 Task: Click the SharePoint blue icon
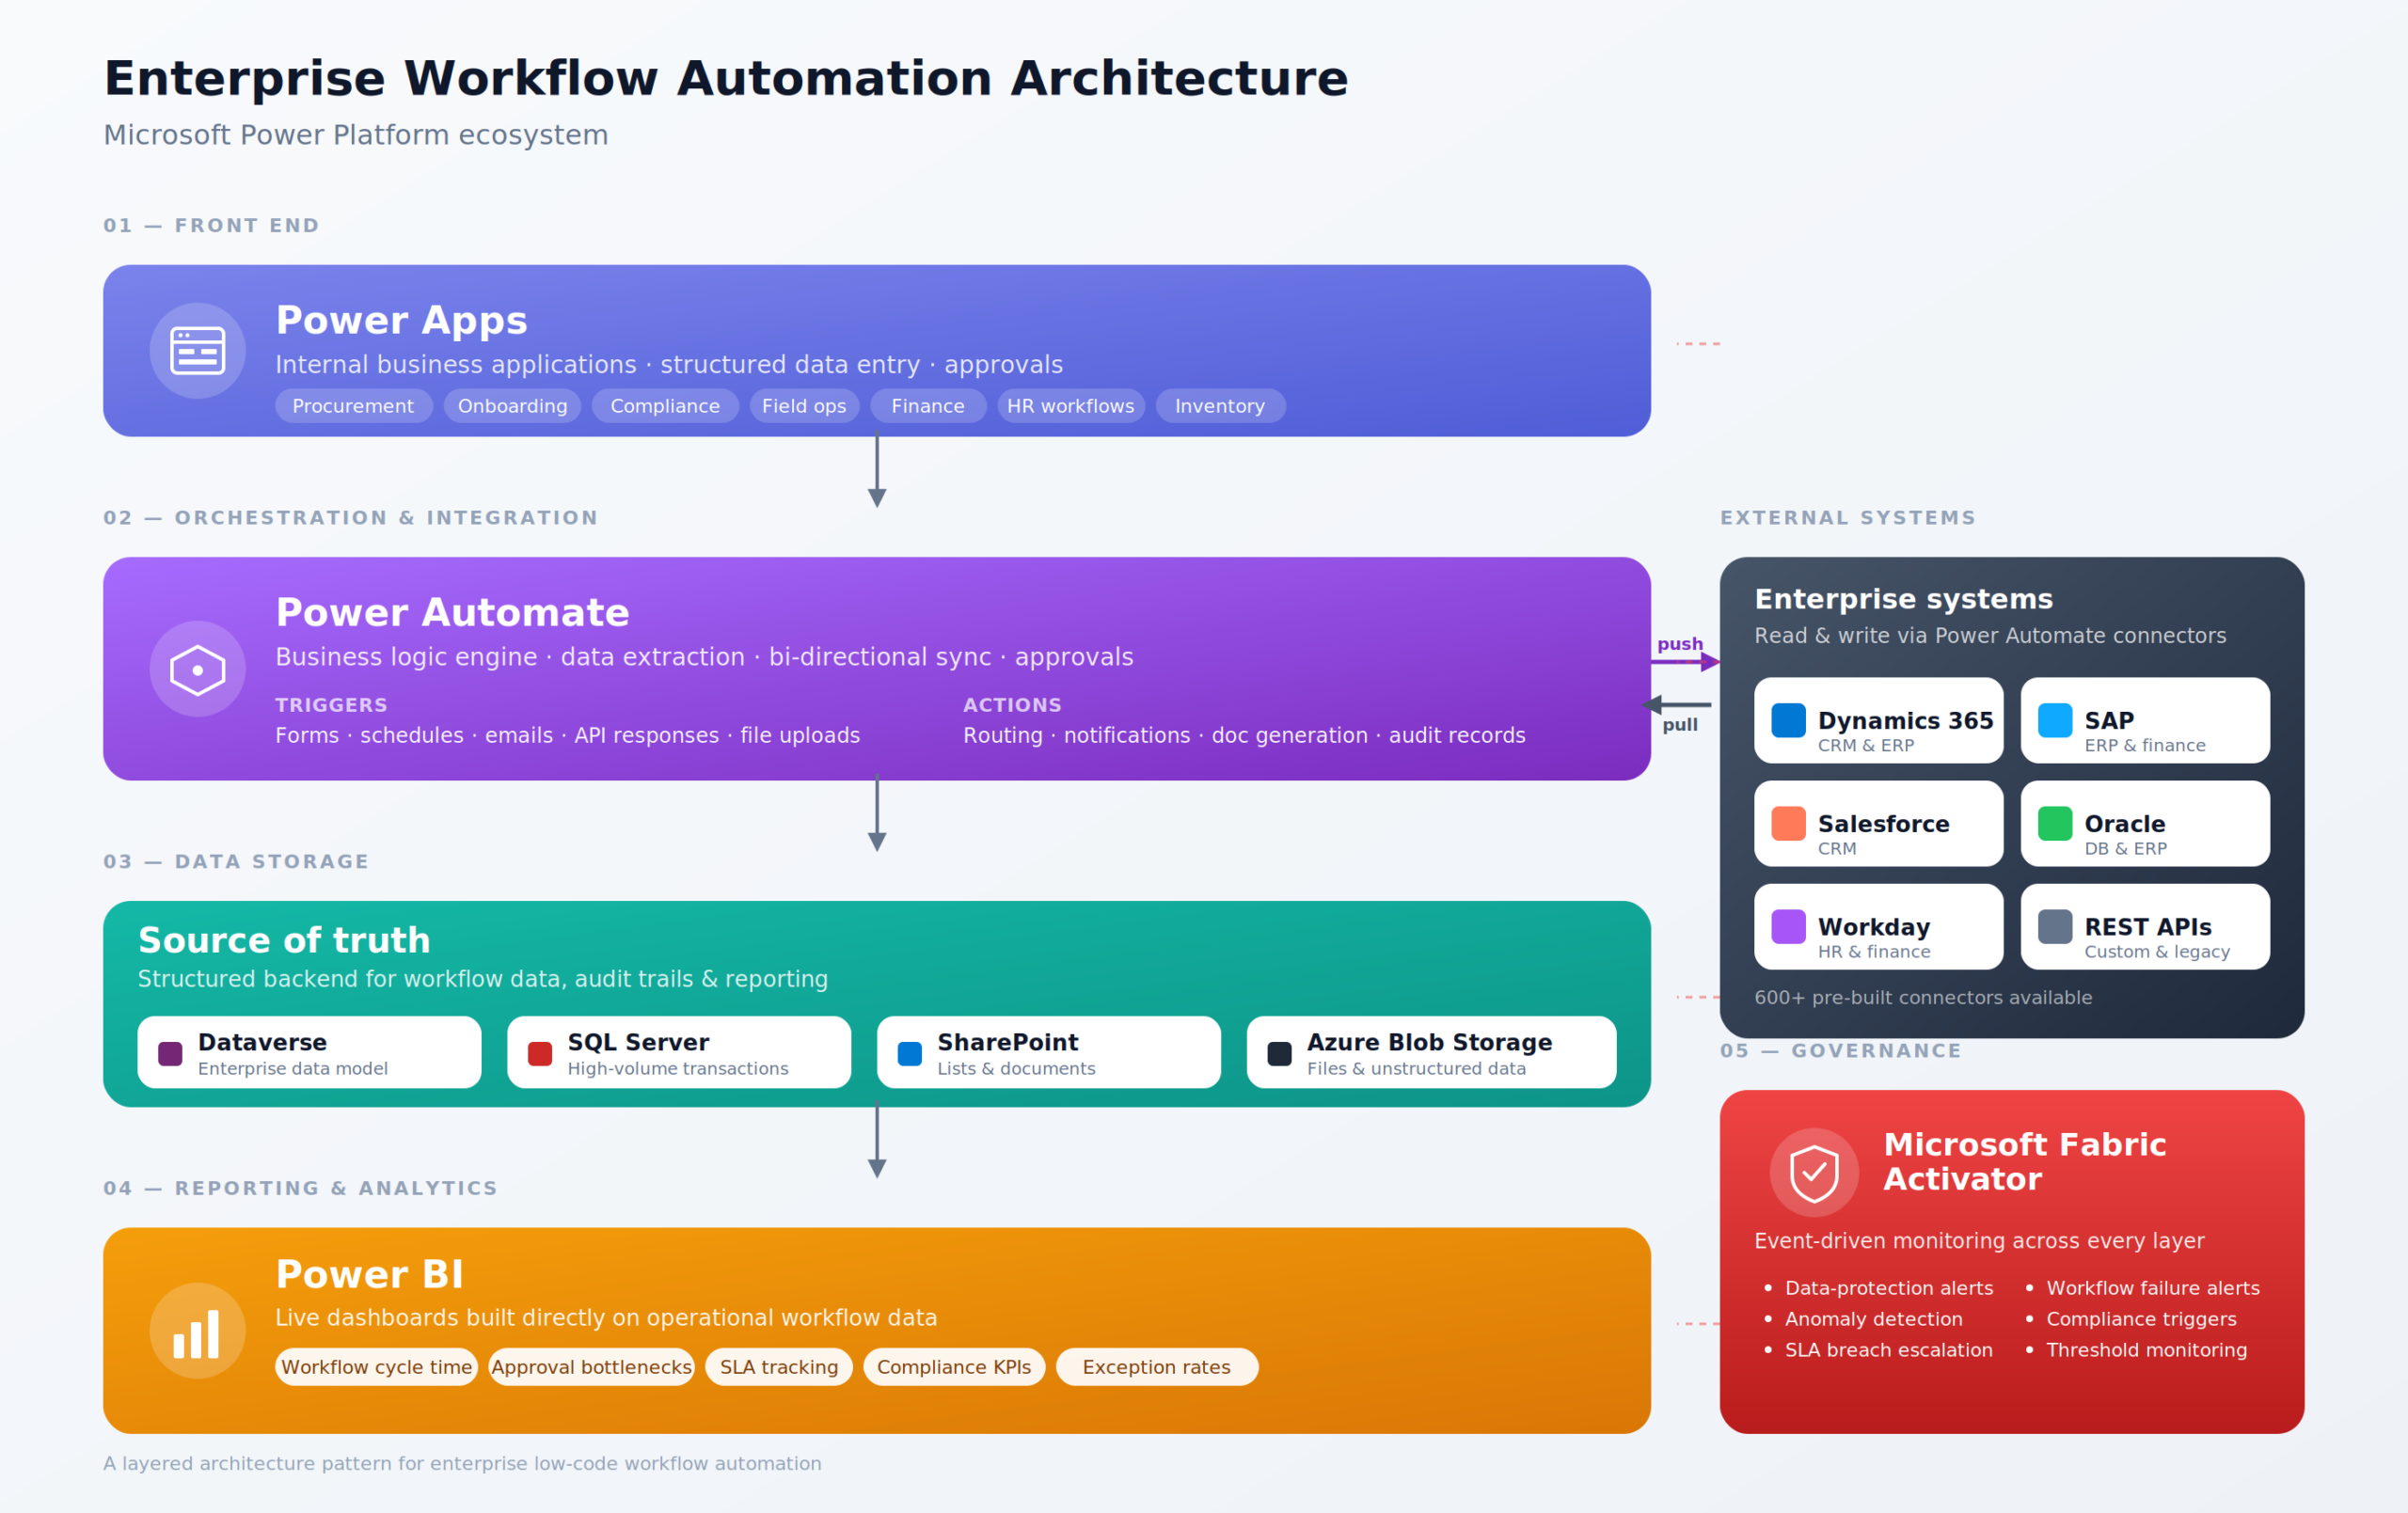(910, 1053)
